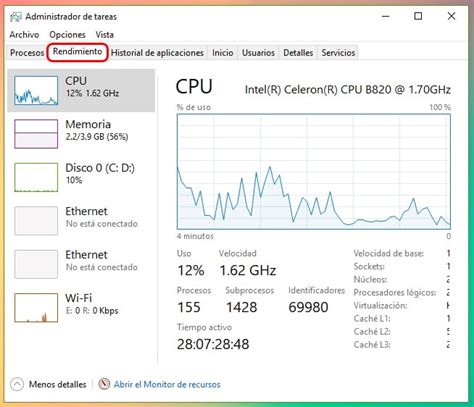Click the Wi-Fi E: 0 R: 0 Kbps text

point(92,311)
